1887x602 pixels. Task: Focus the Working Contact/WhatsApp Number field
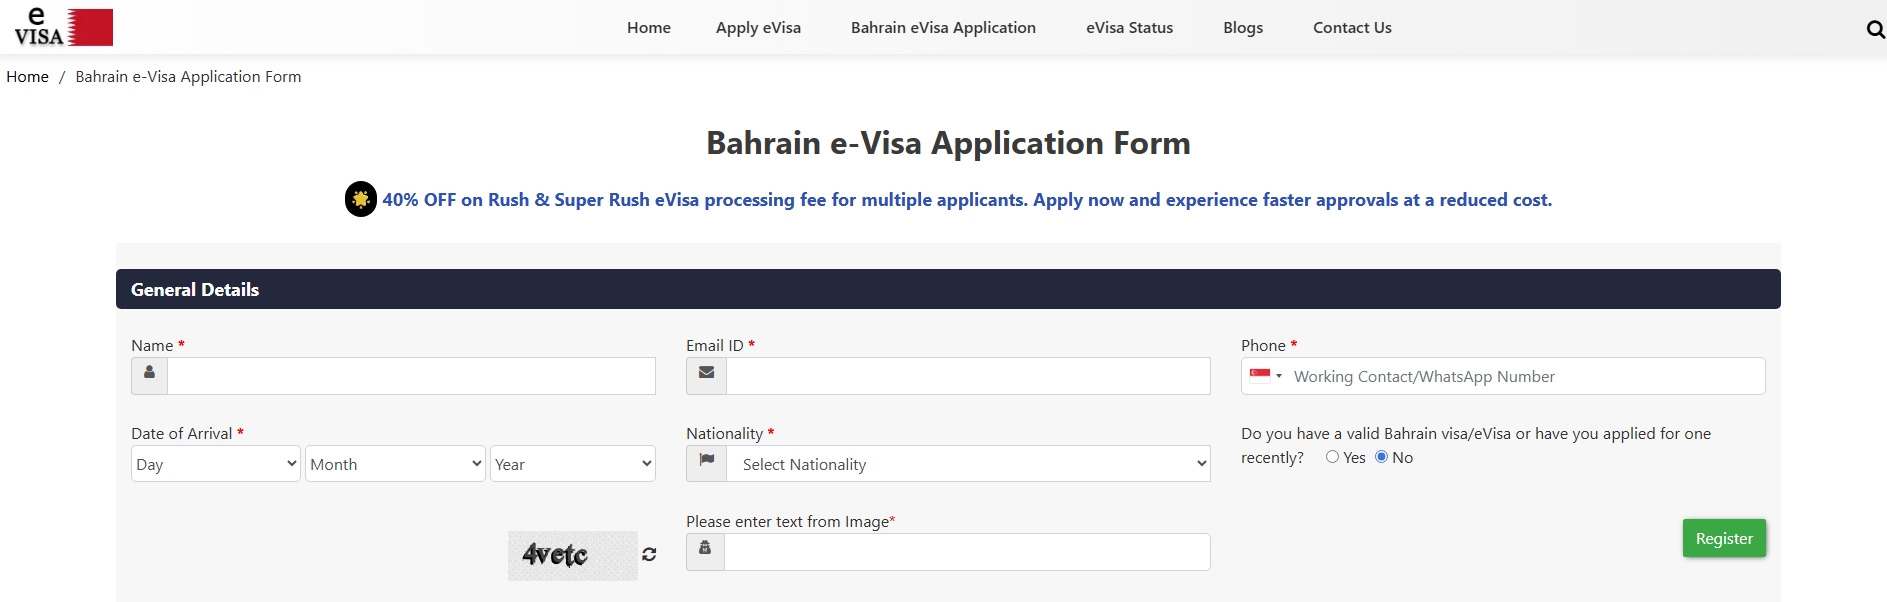(1503, 376)
